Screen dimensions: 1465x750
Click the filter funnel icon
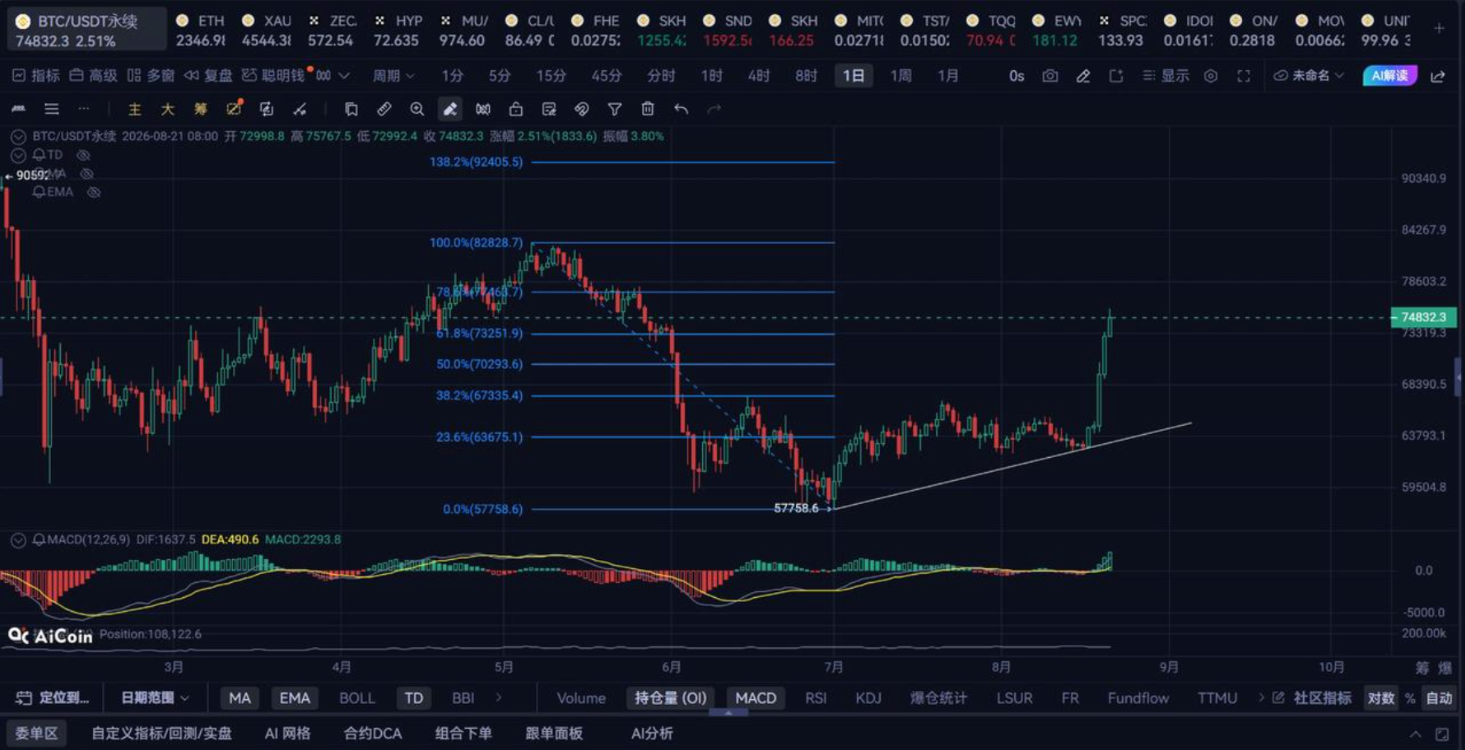coord(615,109)
